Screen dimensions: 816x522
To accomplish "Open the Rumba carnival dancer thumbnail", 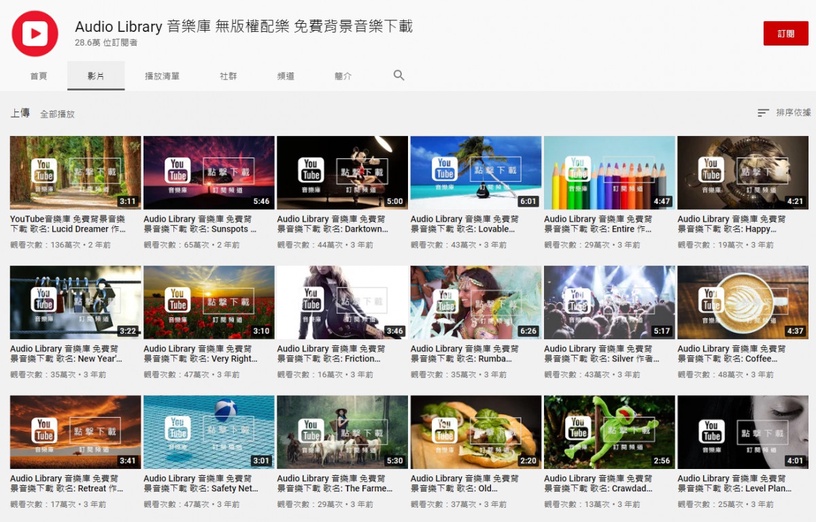I will (x=476, y=302).
